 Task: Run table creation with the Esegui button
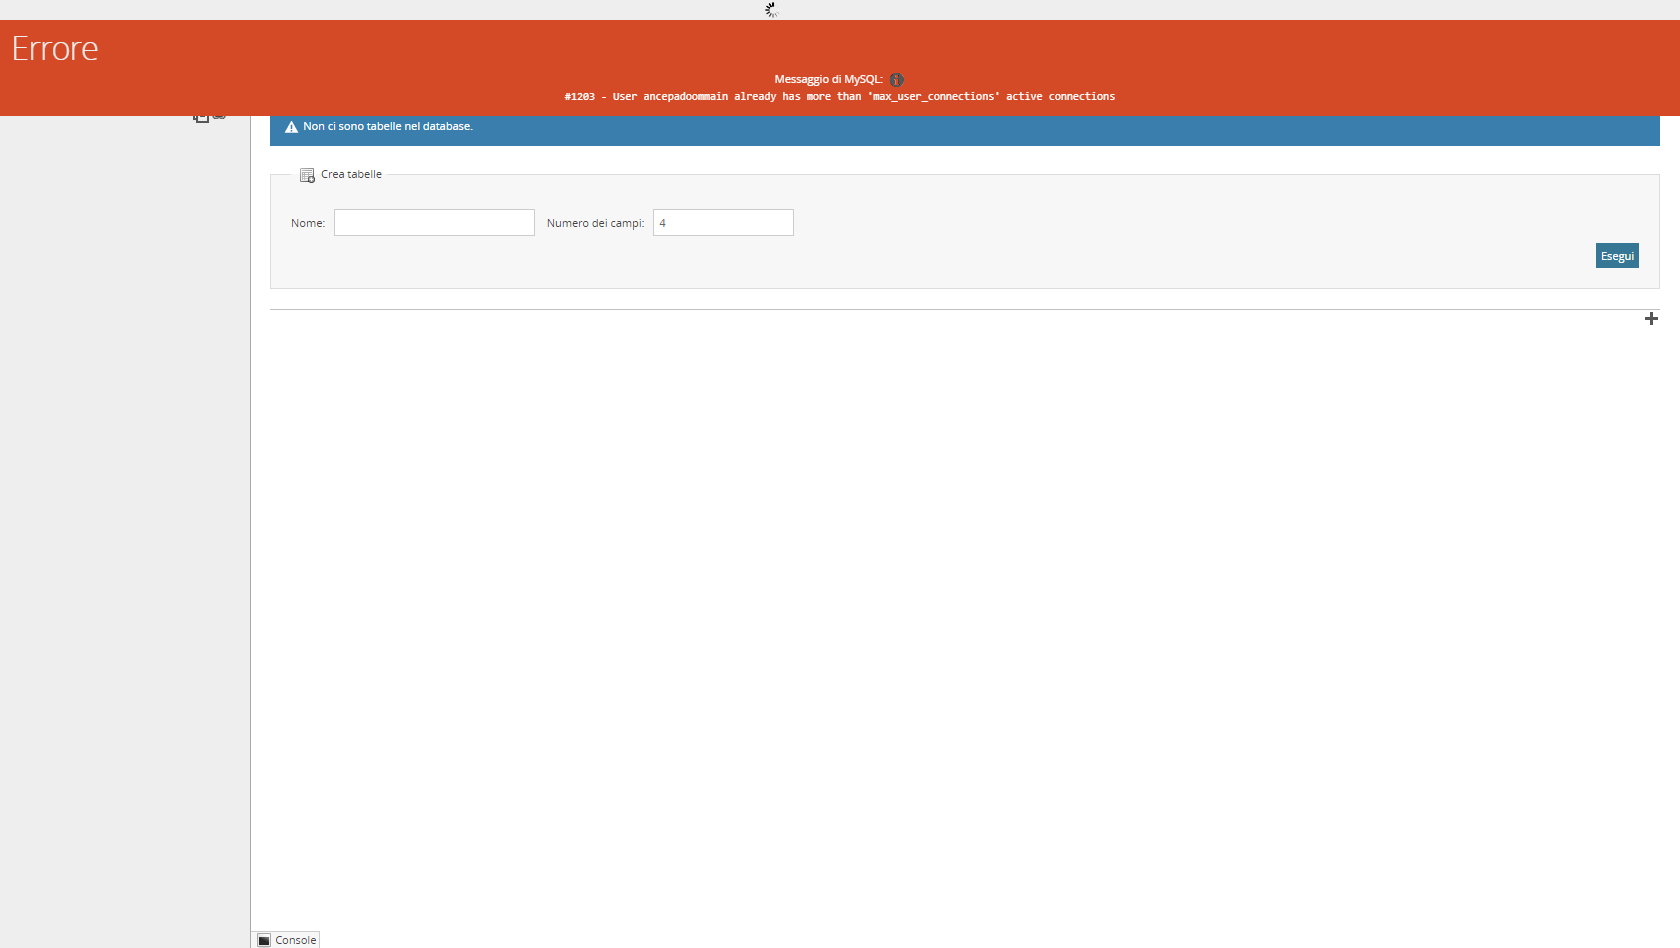coord(1617,256)
